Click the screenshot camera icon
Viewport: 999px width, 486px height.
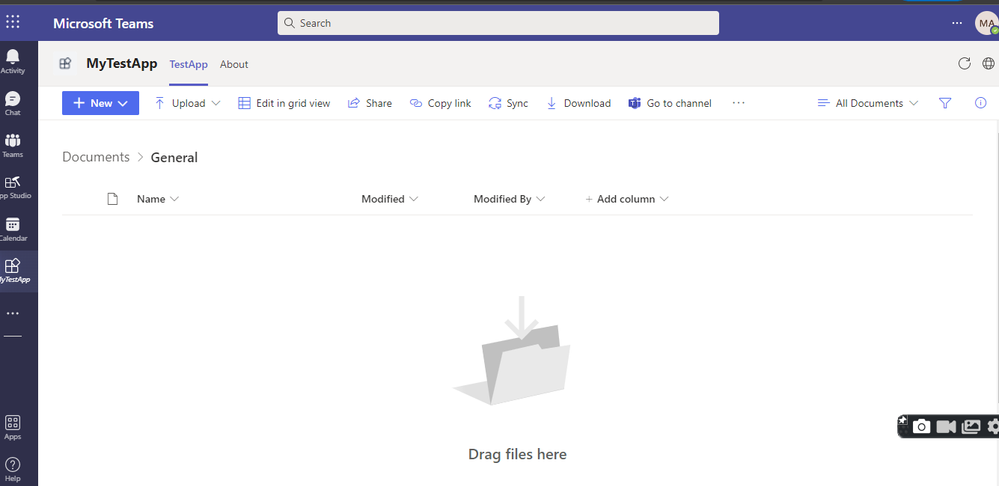pyautogui.click(x=921, y=426)
